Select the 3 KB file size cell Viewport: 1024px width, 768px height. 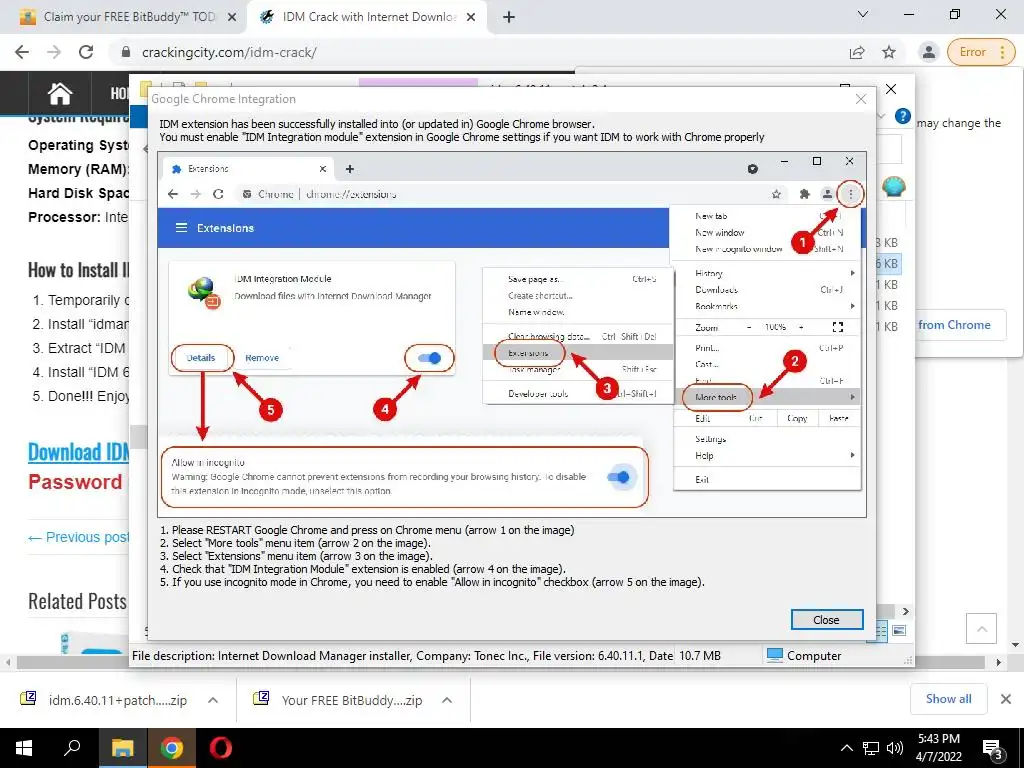pos(888,243)
